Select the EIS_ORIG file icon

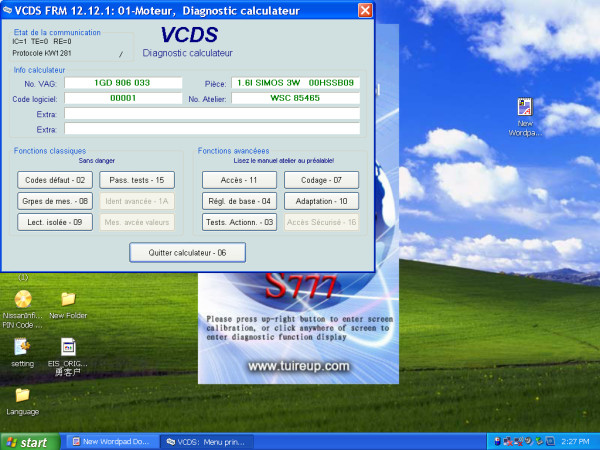coord(68,357)
